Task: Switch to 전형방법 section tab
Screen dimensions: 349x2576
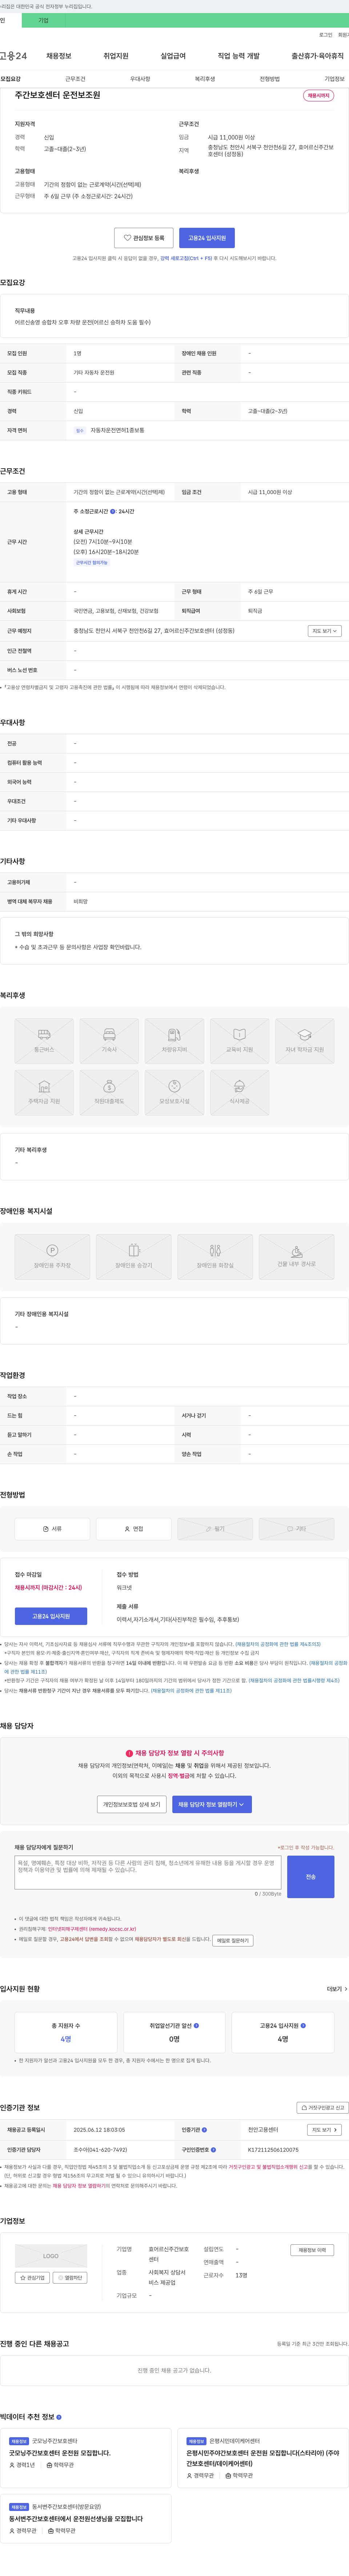Action: (270, 79)
